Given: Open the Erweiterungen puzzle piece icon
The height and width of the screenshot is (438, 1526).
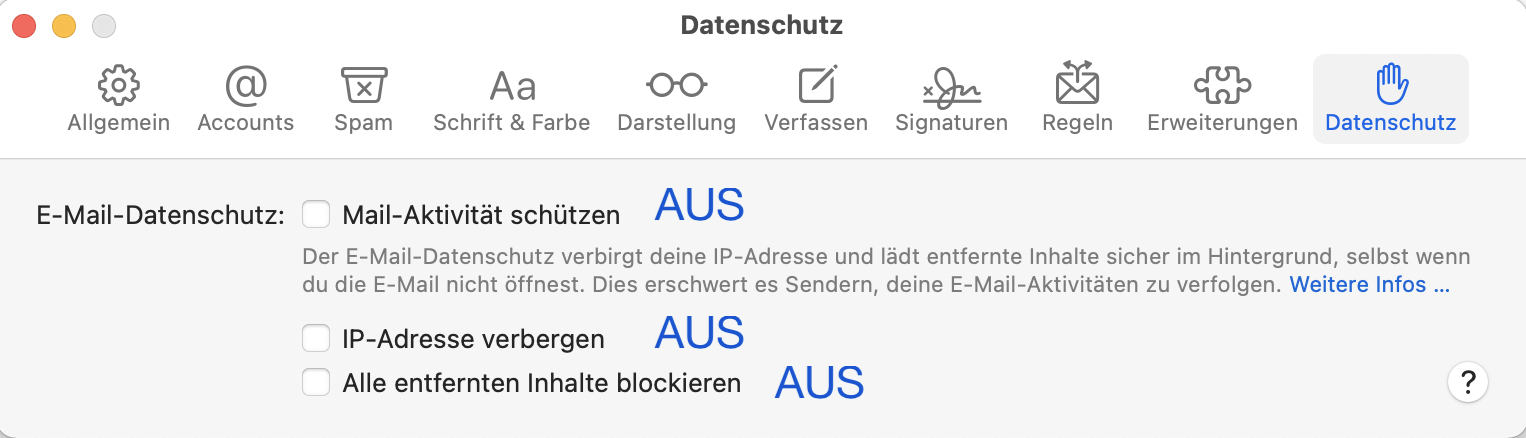Looking at the screenshot, I should [x=1222, y=87].
